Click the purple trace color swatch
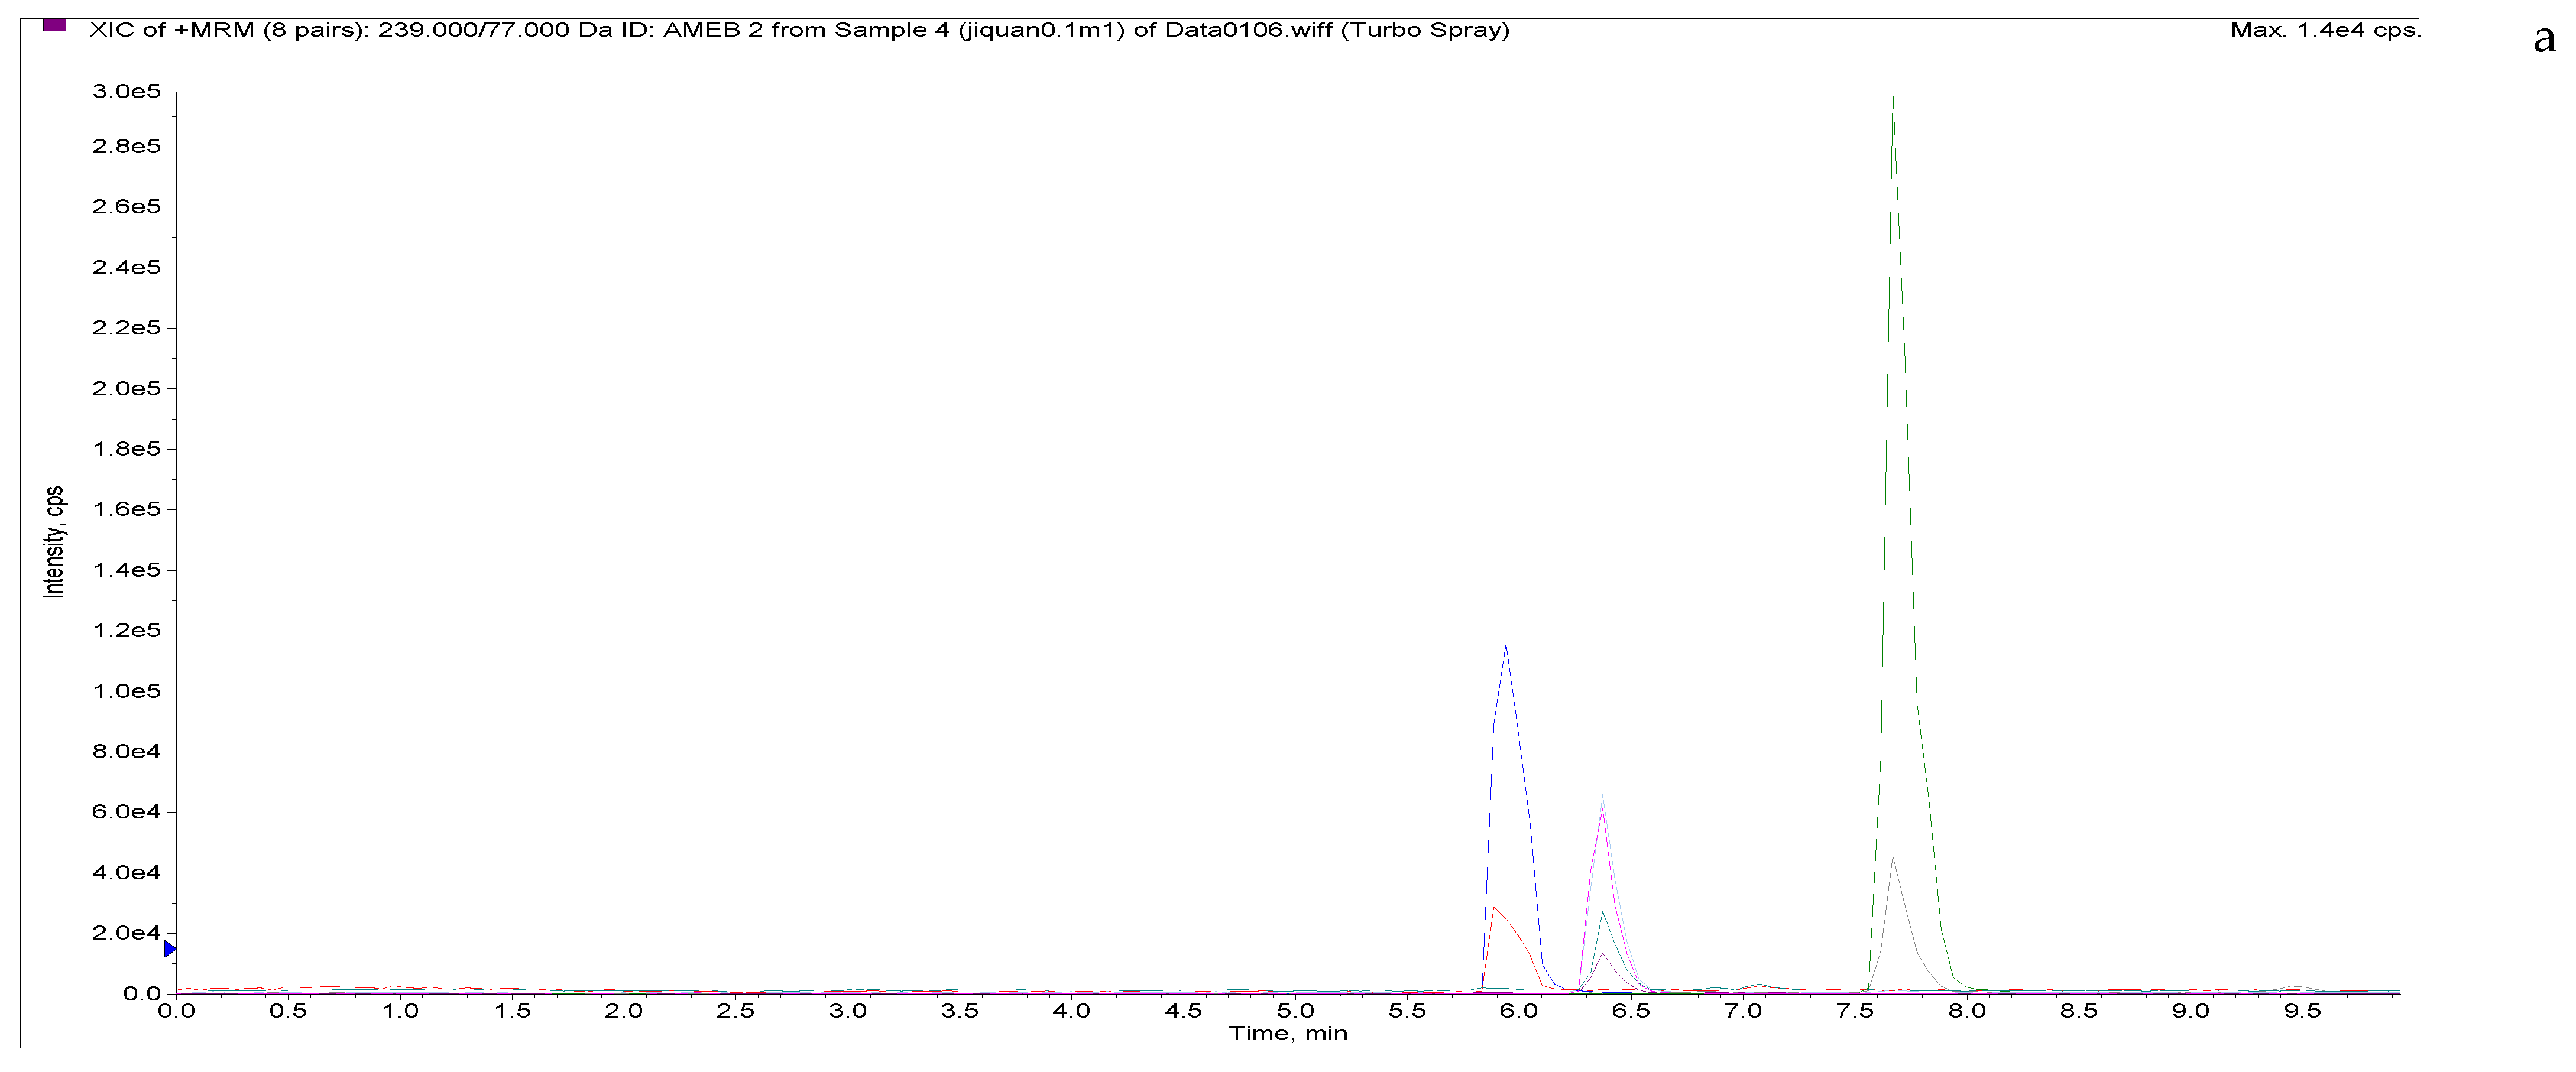The height and width of the screenshot is (1072, 2576). (x=54, y=24)
